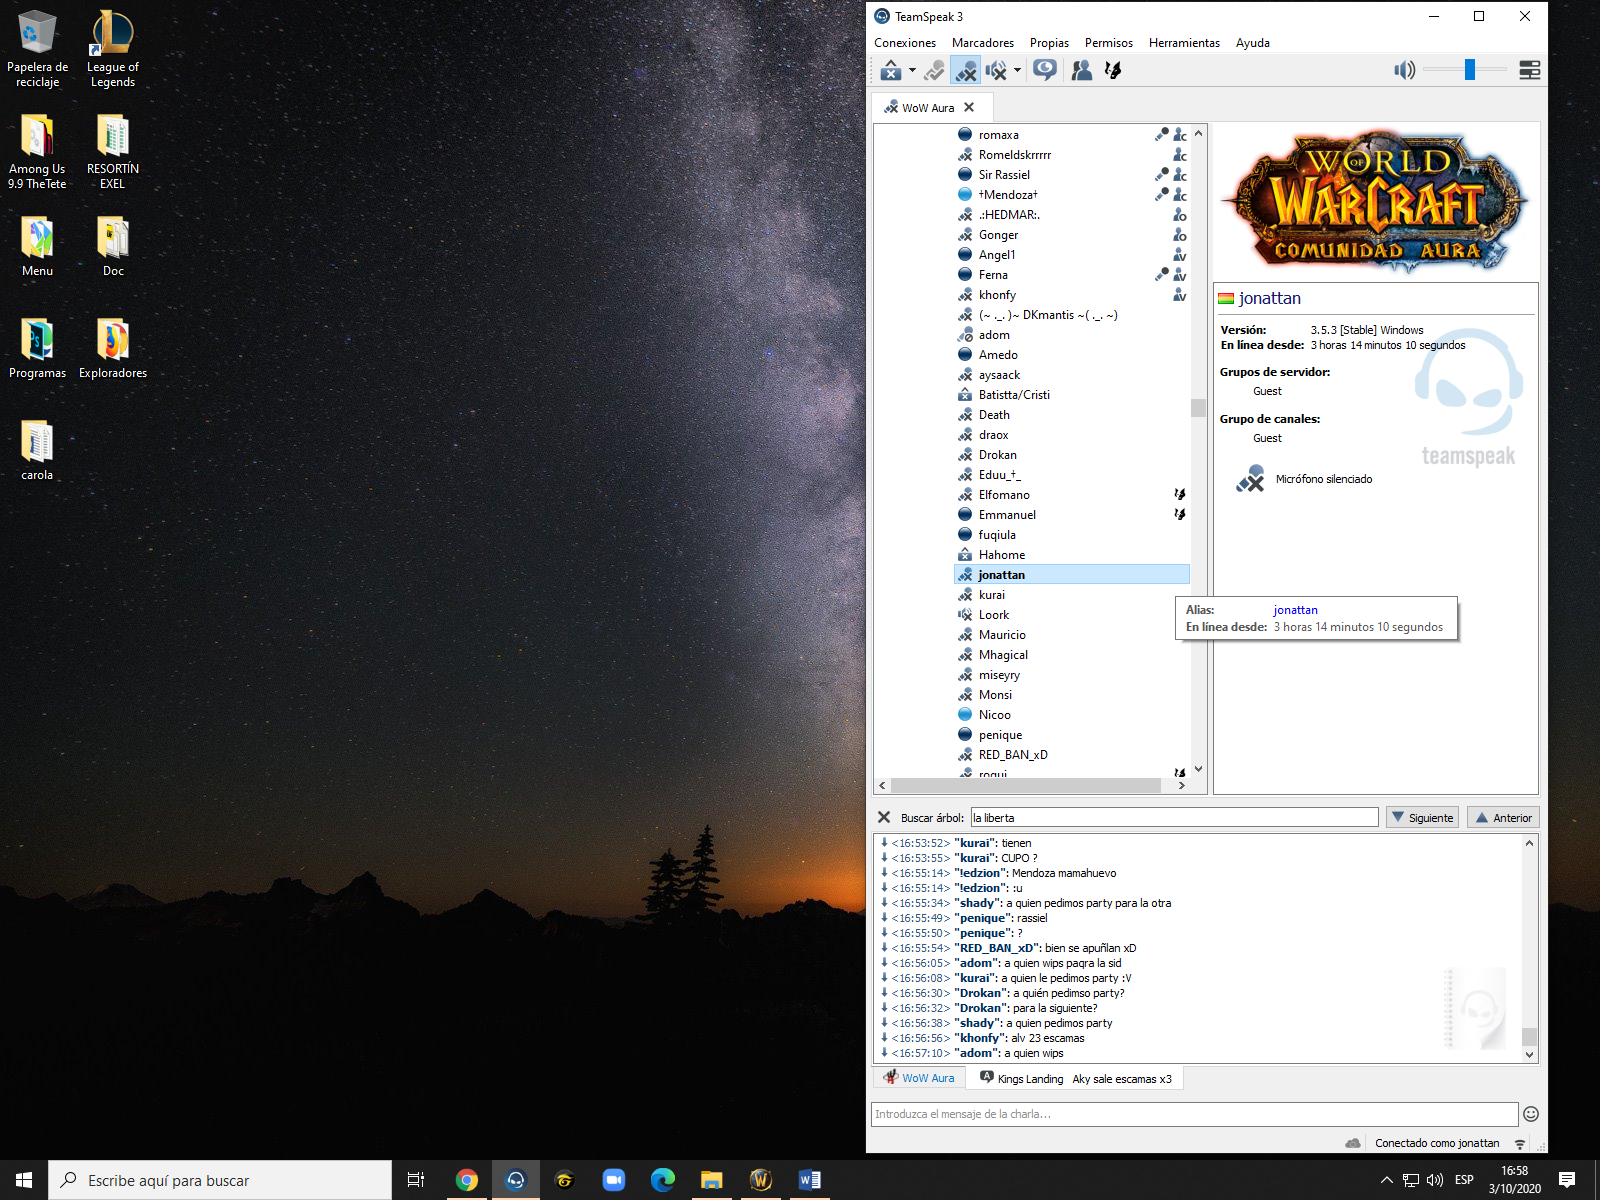Open Microsoft Edge from the taskbar
Screen dimensions: 1600x1200
click(663, 1180)
